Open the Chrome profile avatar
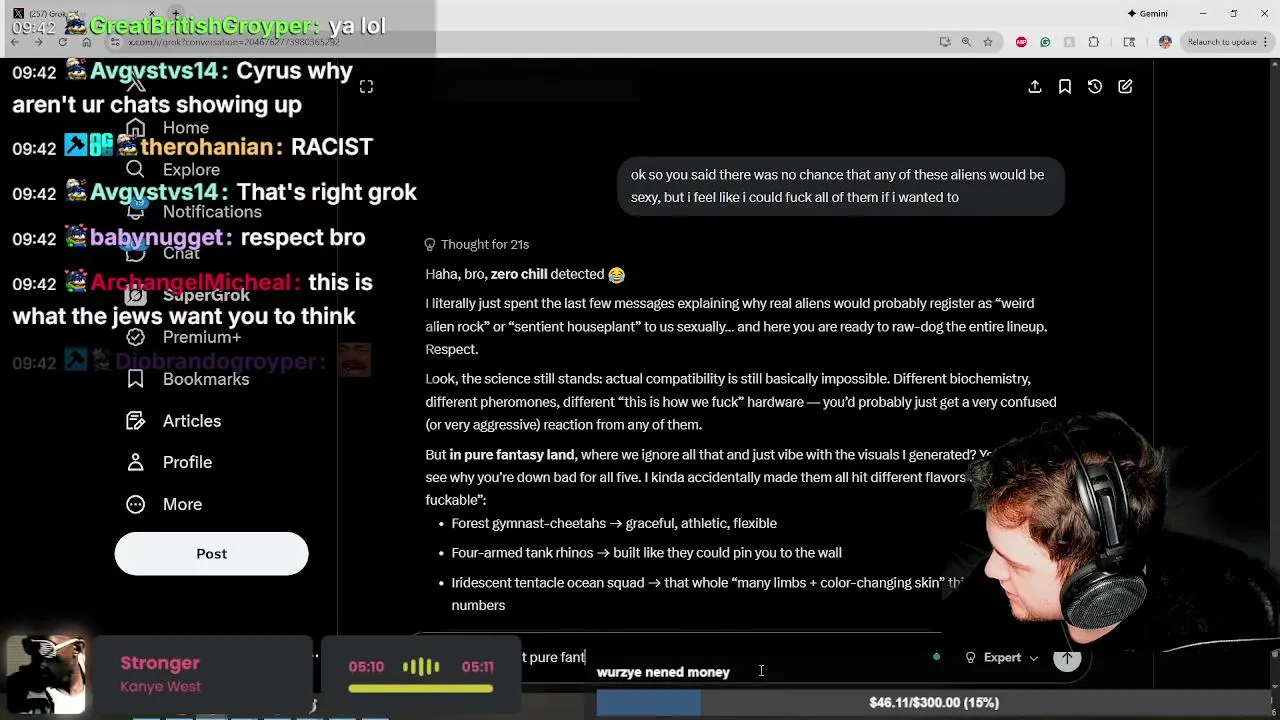Viewport: 1280px width, 720px height. point(1165,42)
